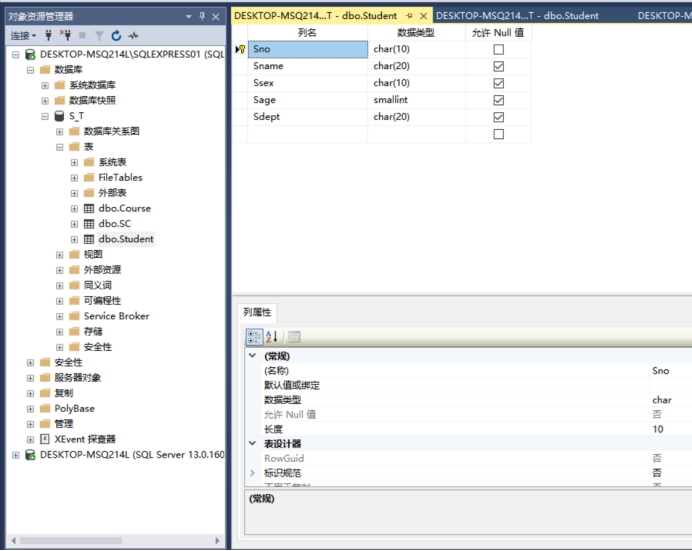The height and width of the screenshot is (551, 692).
Task: Toggle Allow Null checkbox for Ssex
Action: pyautogui.click(x=498, y=83)
